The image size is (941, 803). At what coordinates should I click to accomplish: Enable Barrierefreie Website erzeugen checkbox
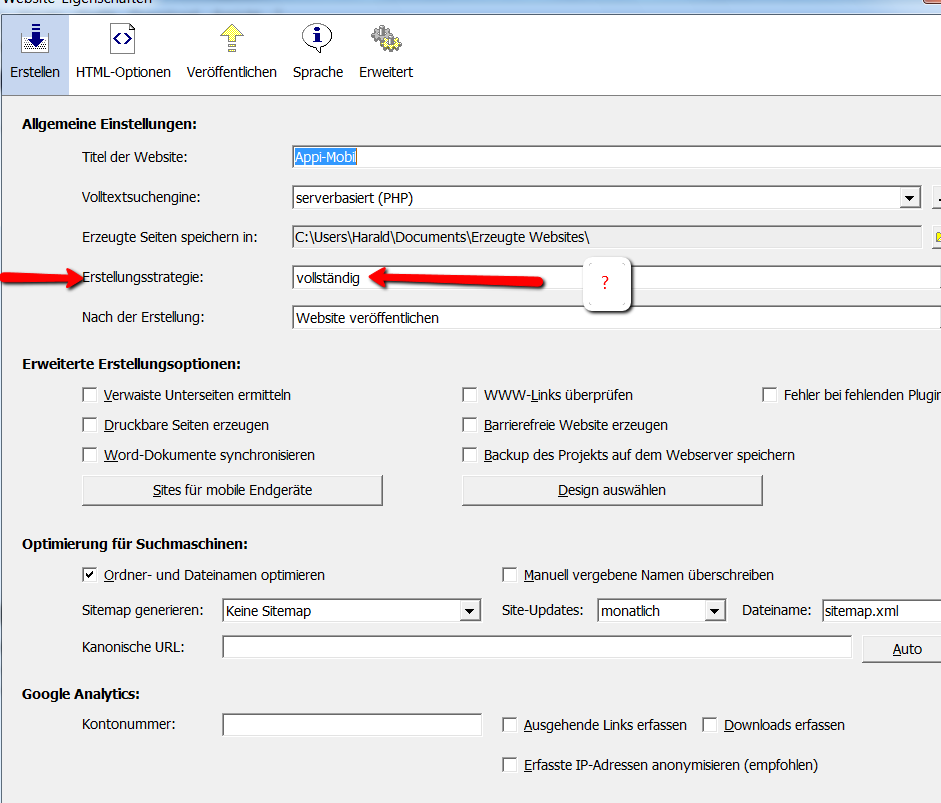[470, 425]
